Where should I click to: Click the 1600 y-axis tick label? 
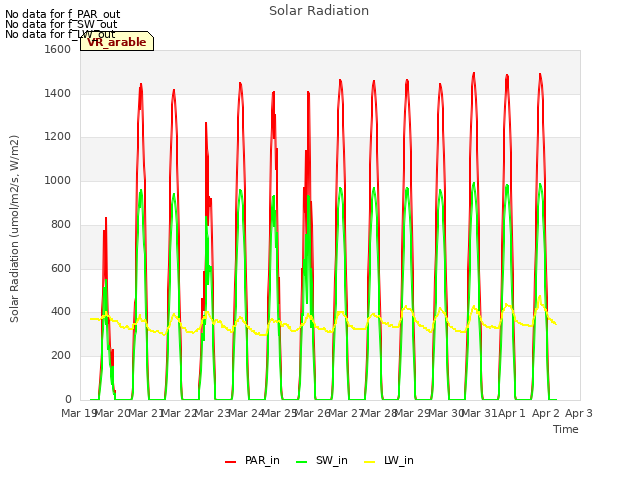coord(57,49)
